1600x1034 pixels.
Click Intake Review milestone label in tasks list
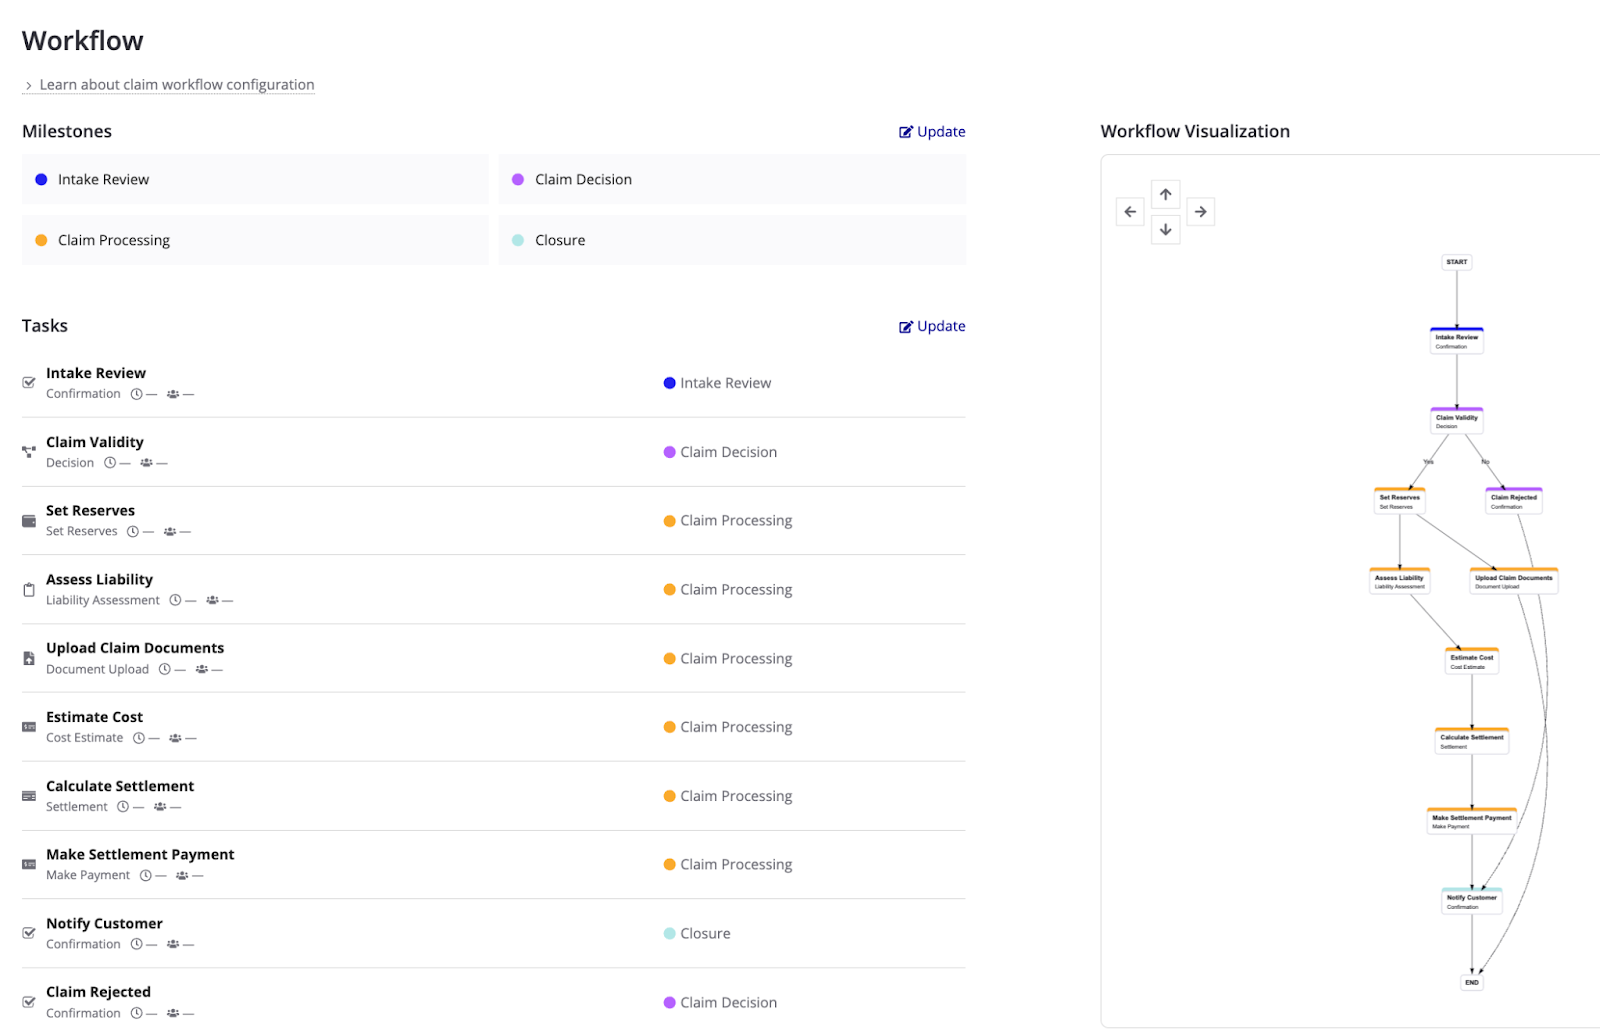(725, 383)
